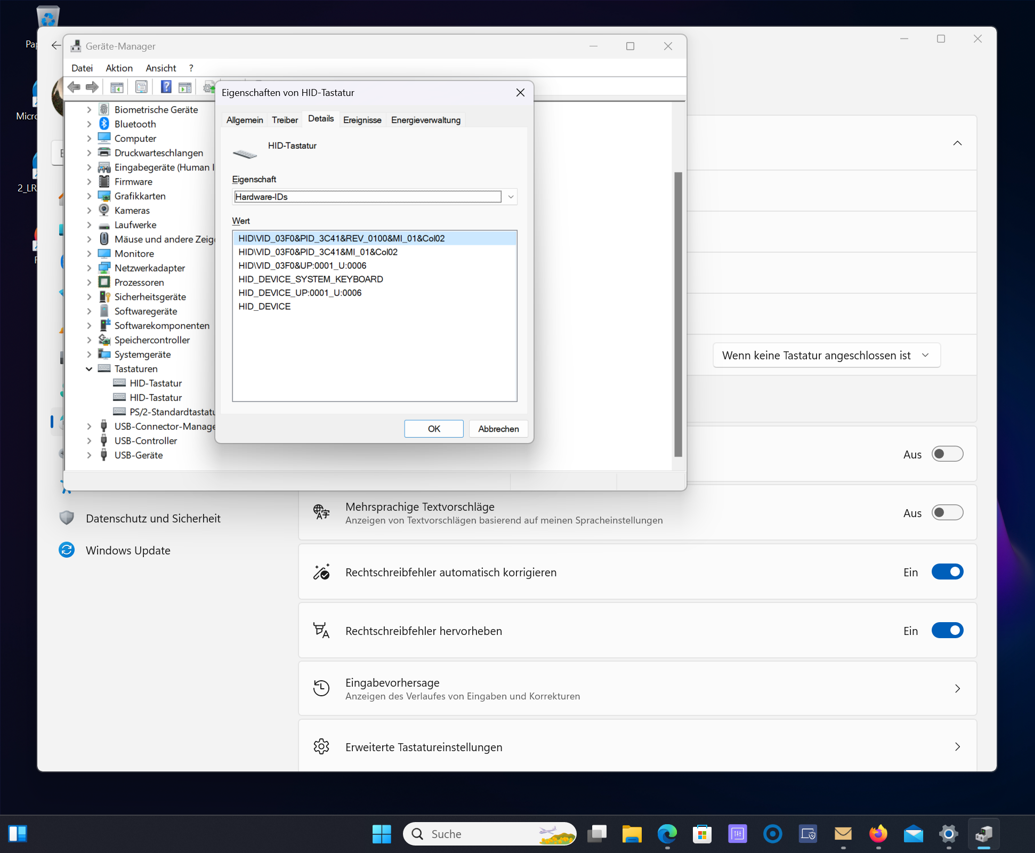1035x853 pixels.
Task: Open the Datei menu in Geräte-Manager
Action: [x=82, y=68]
